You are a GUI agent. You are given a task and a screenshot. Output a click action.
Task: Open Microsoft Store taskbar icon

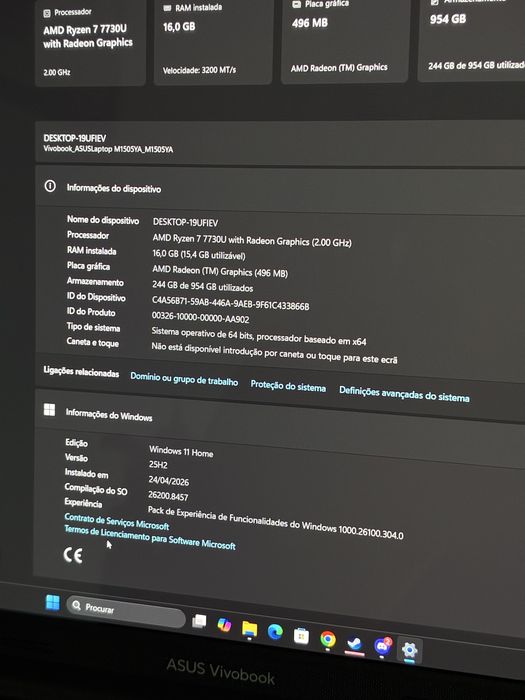[301, 636]
